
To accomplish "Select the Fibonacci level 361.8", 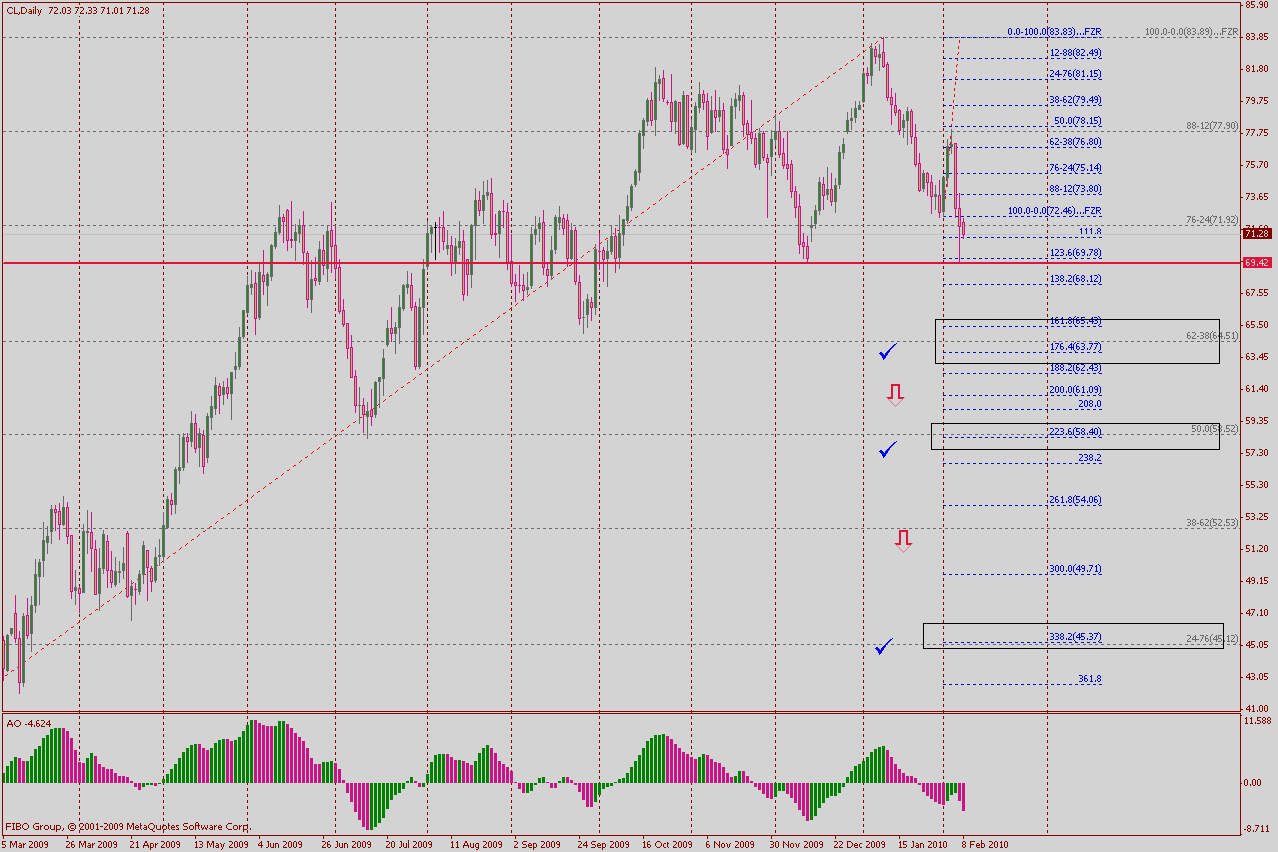I will click(x=1090, y=679).
